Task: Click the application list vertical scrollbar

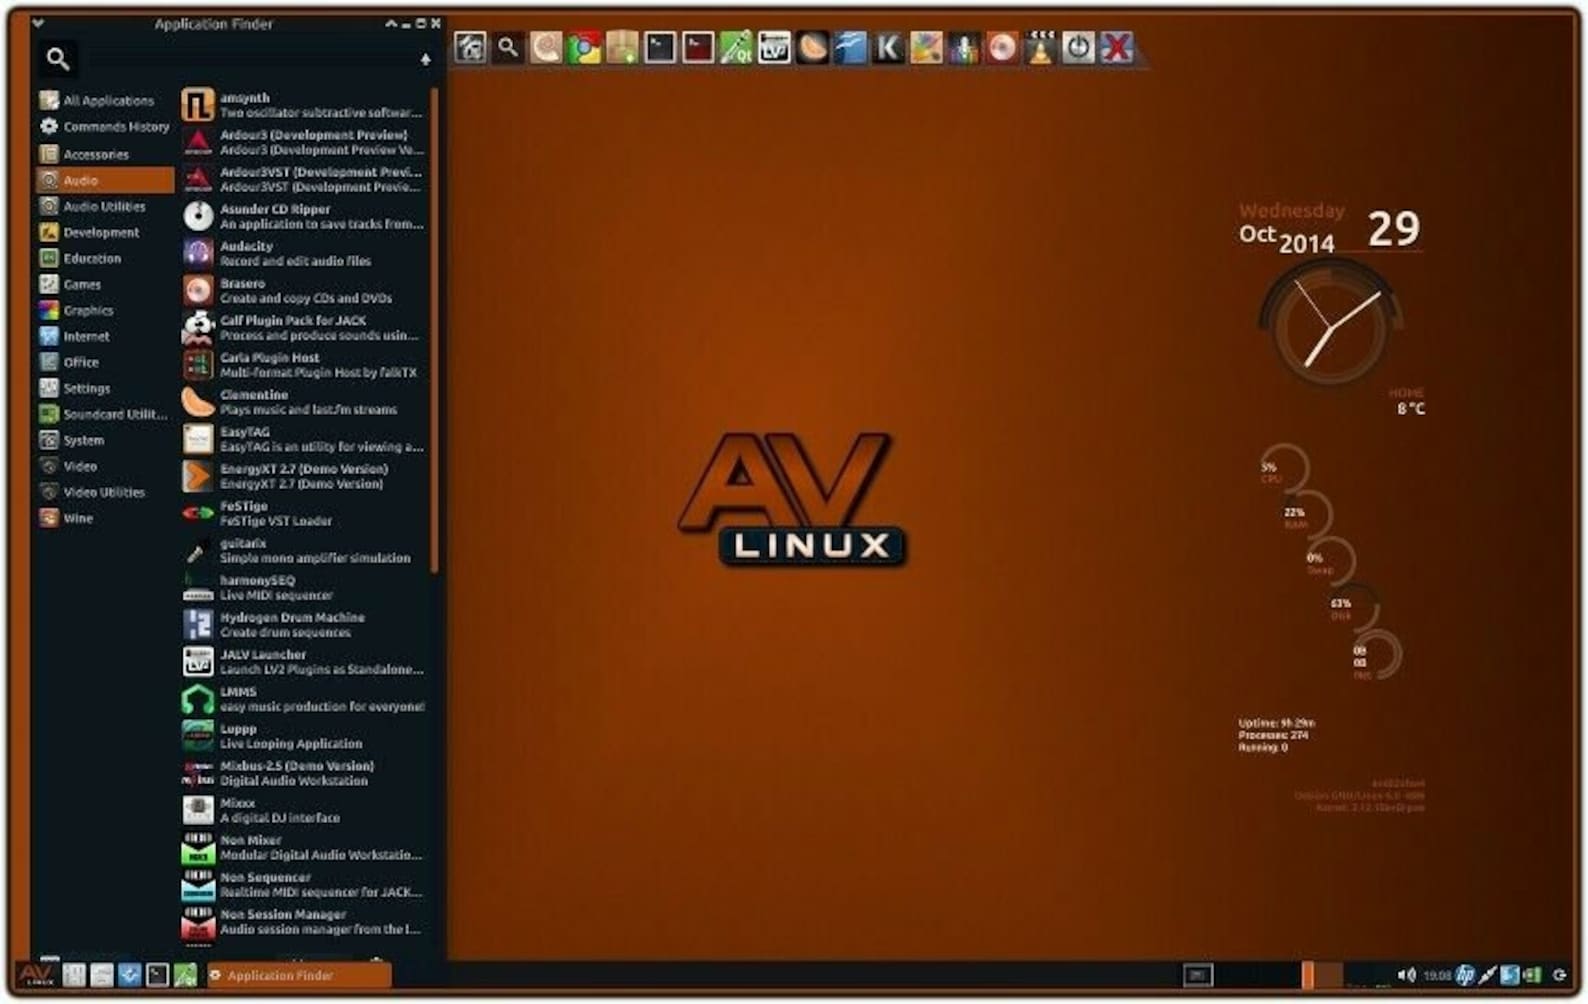Action: [434, 330]
